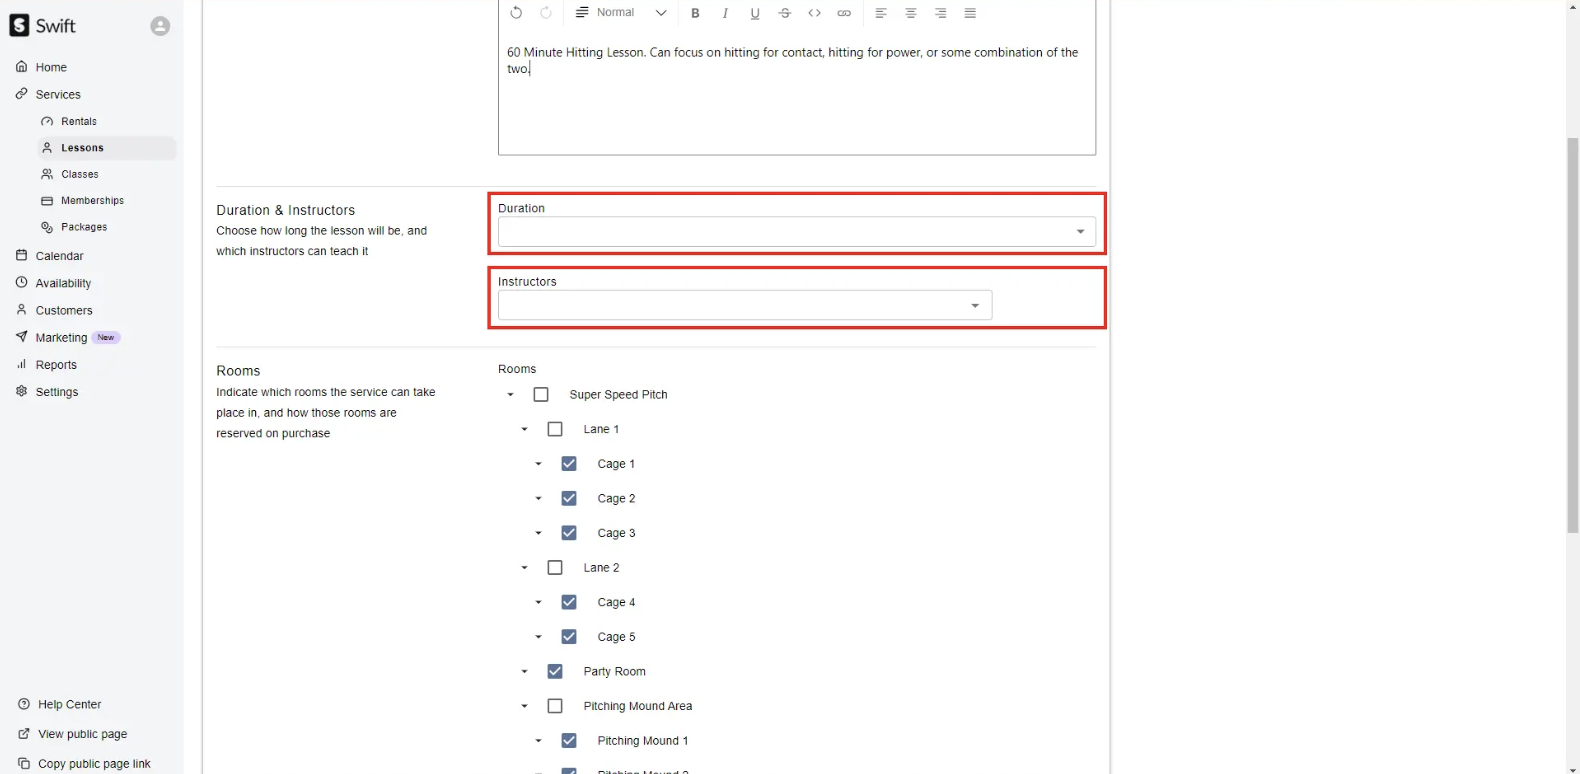Viewport: 1580px width, 774px height.
Task: Collapse the Pitching Mound Area node
Action: 524,706
